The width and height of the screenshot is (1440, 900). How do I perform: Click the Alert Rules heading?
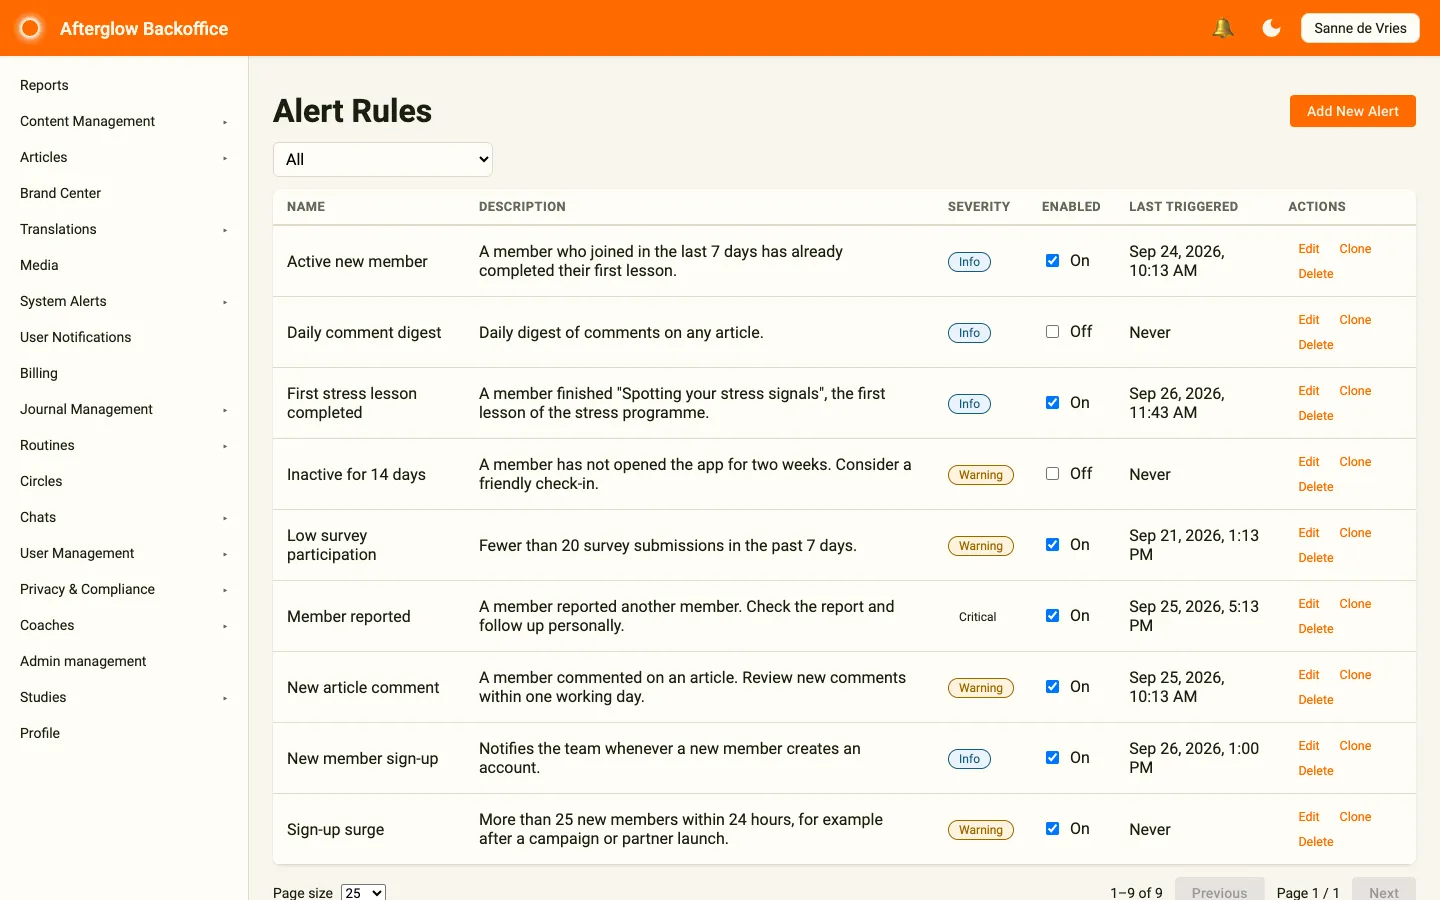pos(352,111)
